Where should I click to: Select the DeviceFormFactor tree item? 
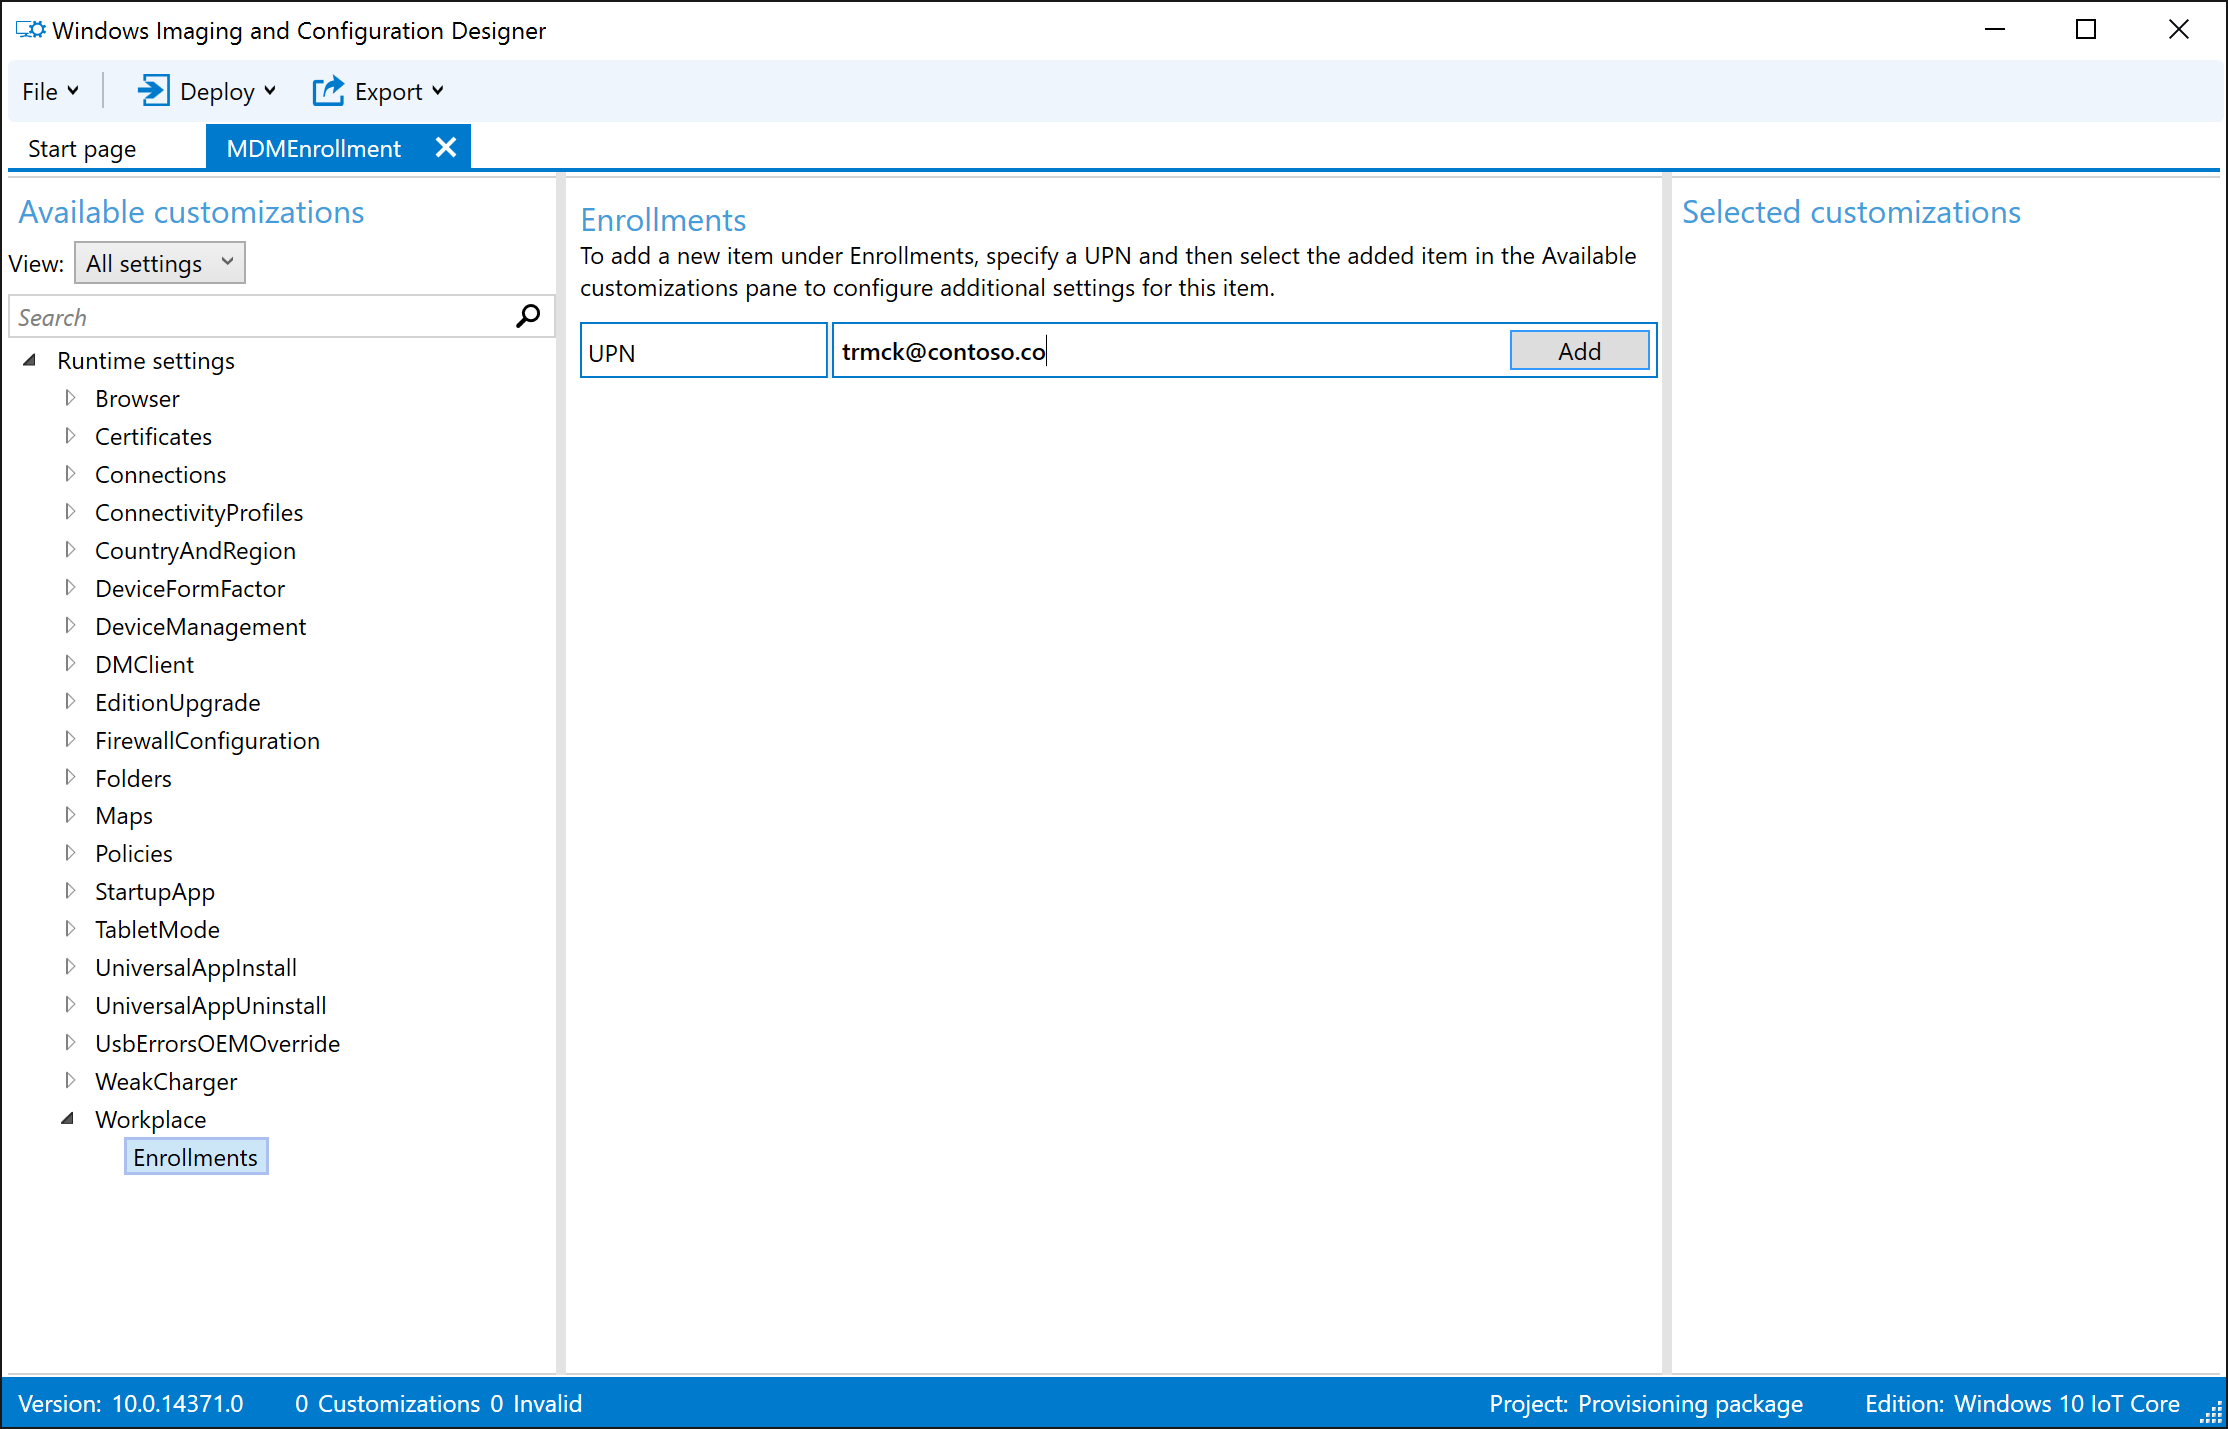(190, 588)
